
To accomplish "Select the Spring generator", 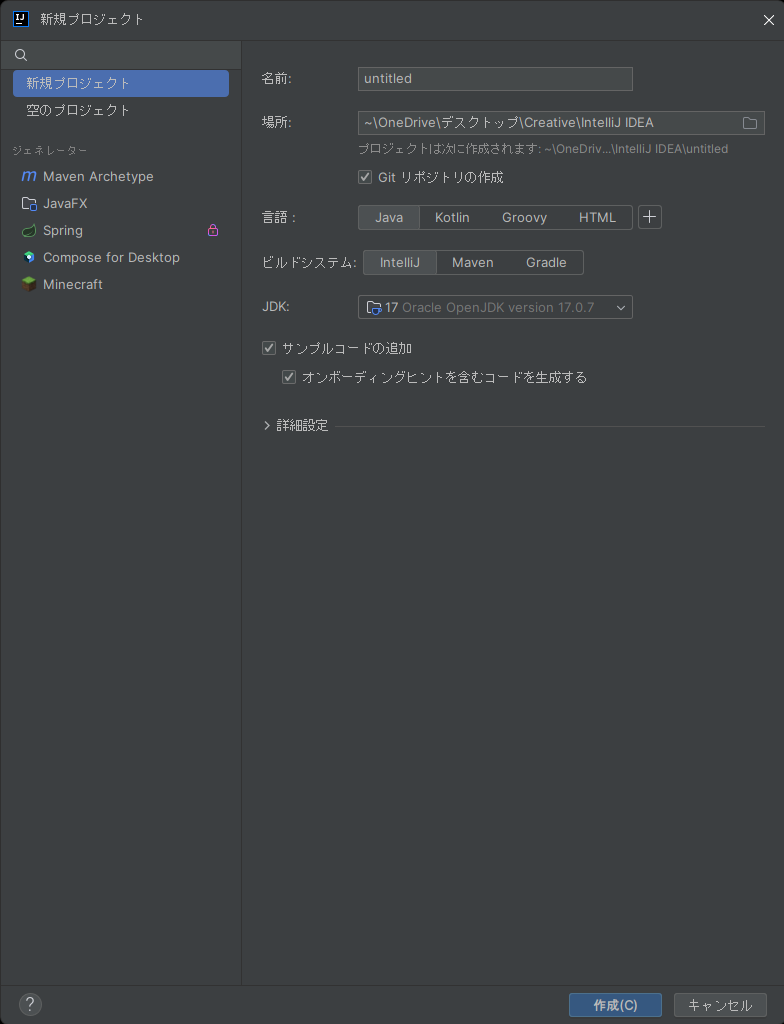I will point(121,231).
